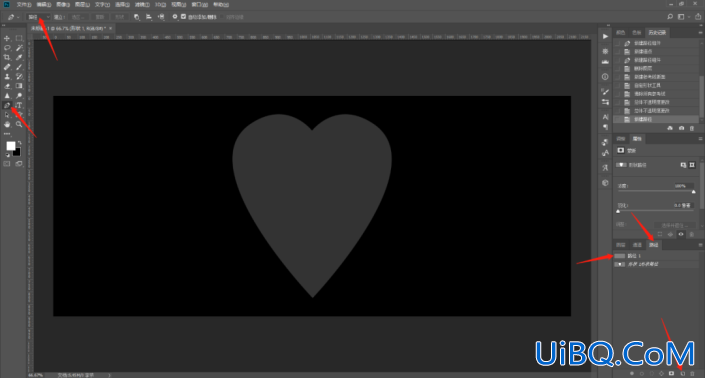
Task: Select the Eyedropper tool
Action: [19, 58]
